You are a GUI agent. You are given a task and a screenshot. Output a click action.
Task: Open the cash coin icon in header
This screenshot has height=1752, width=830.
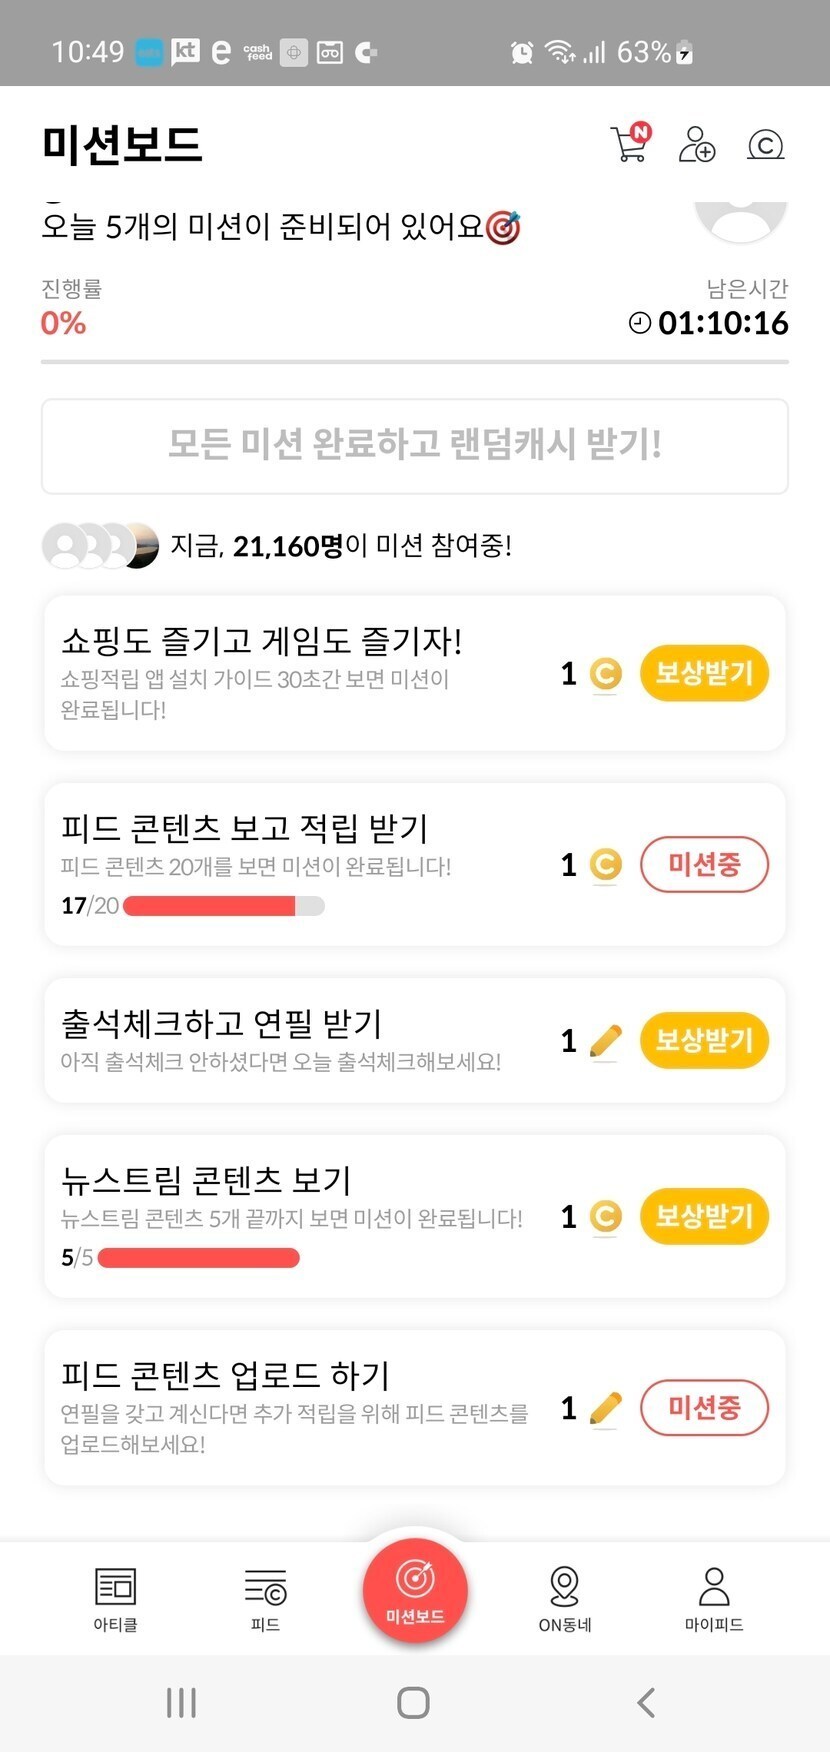[x=765, y=146]
